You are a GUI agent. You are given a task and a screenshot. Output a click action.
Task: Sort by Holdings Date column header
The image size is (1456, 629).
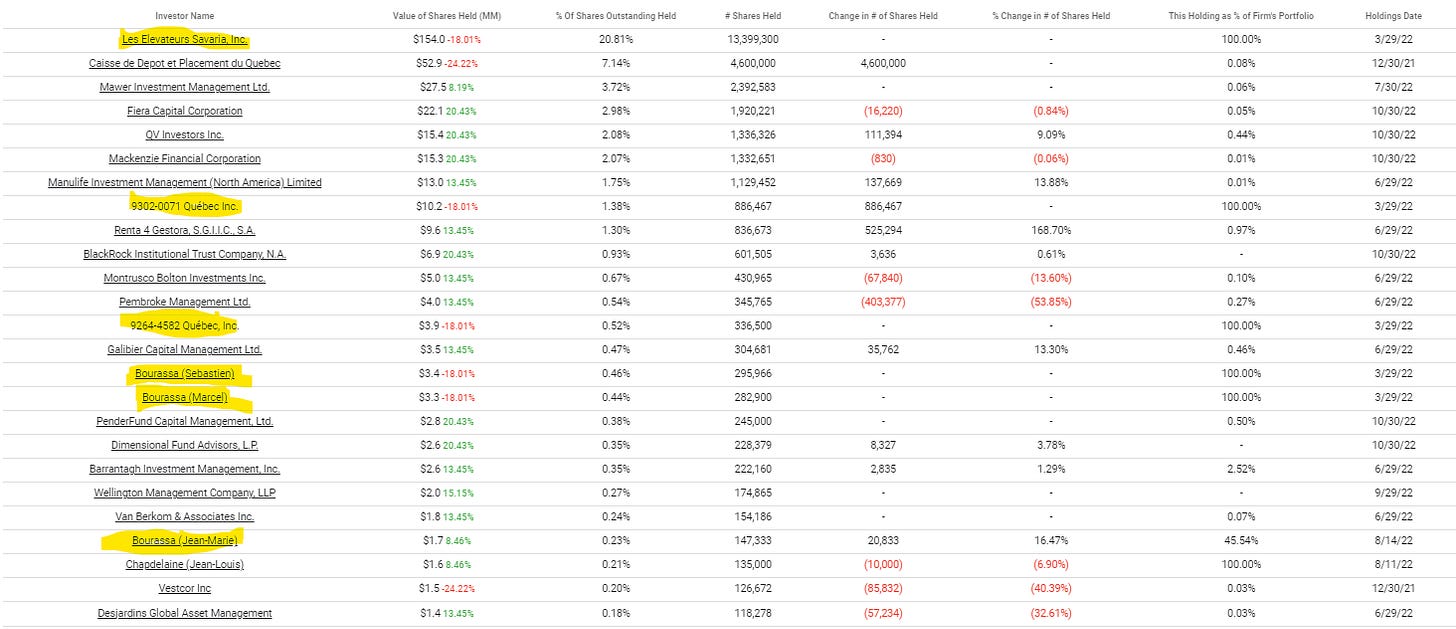pyautogui.click(x=1391, y=16)
